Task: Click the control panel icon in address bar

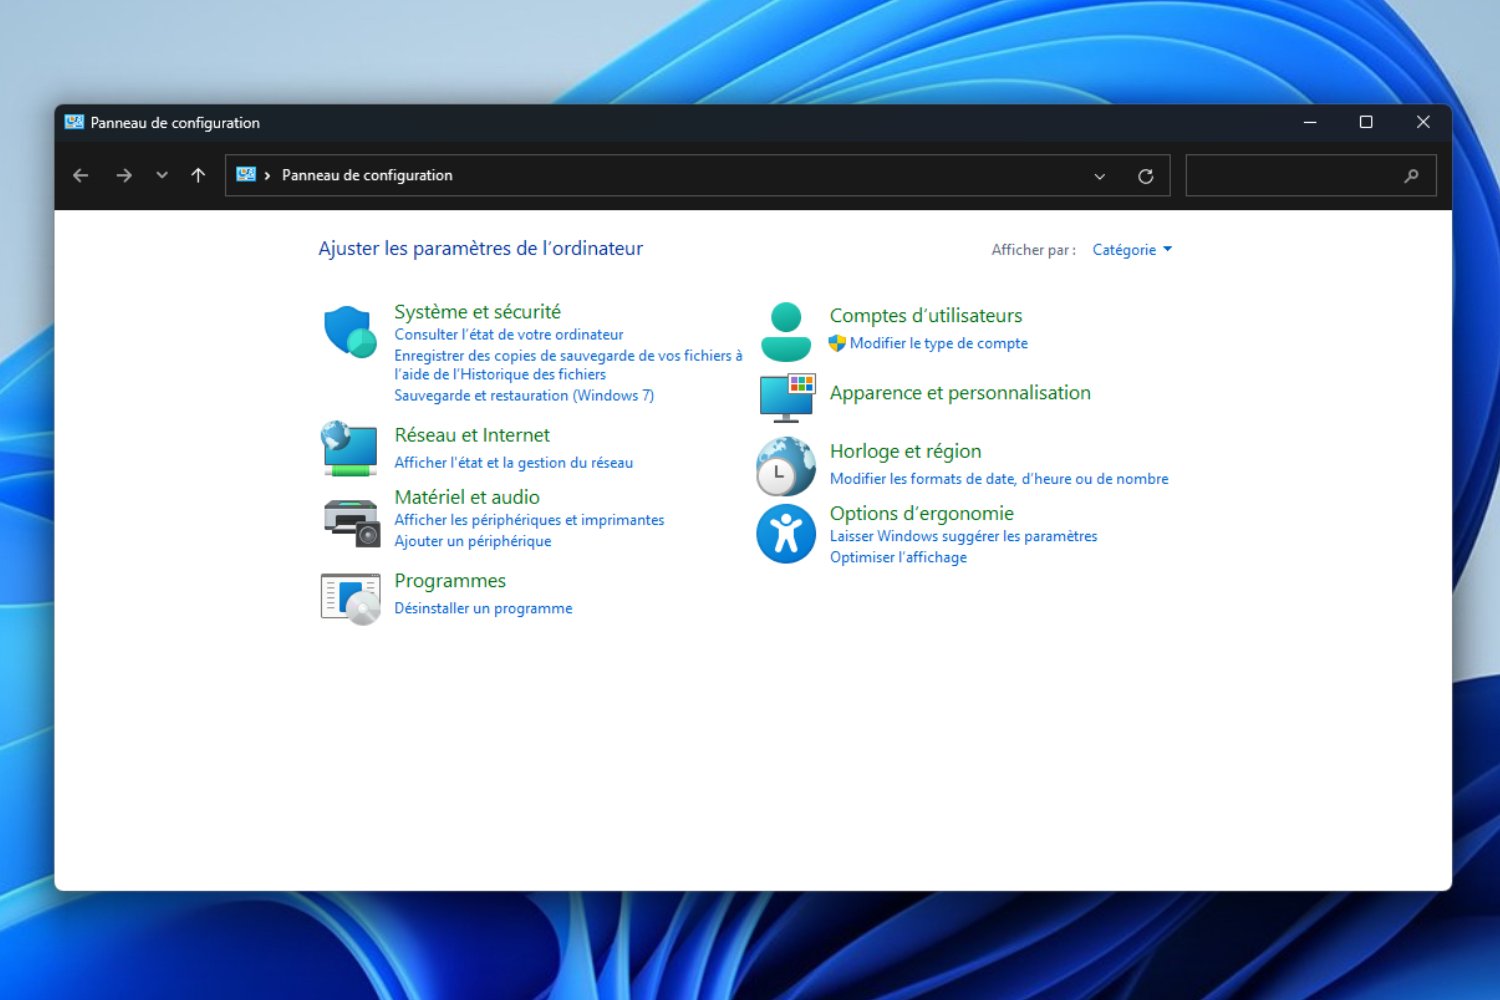Action: (246, 175)
